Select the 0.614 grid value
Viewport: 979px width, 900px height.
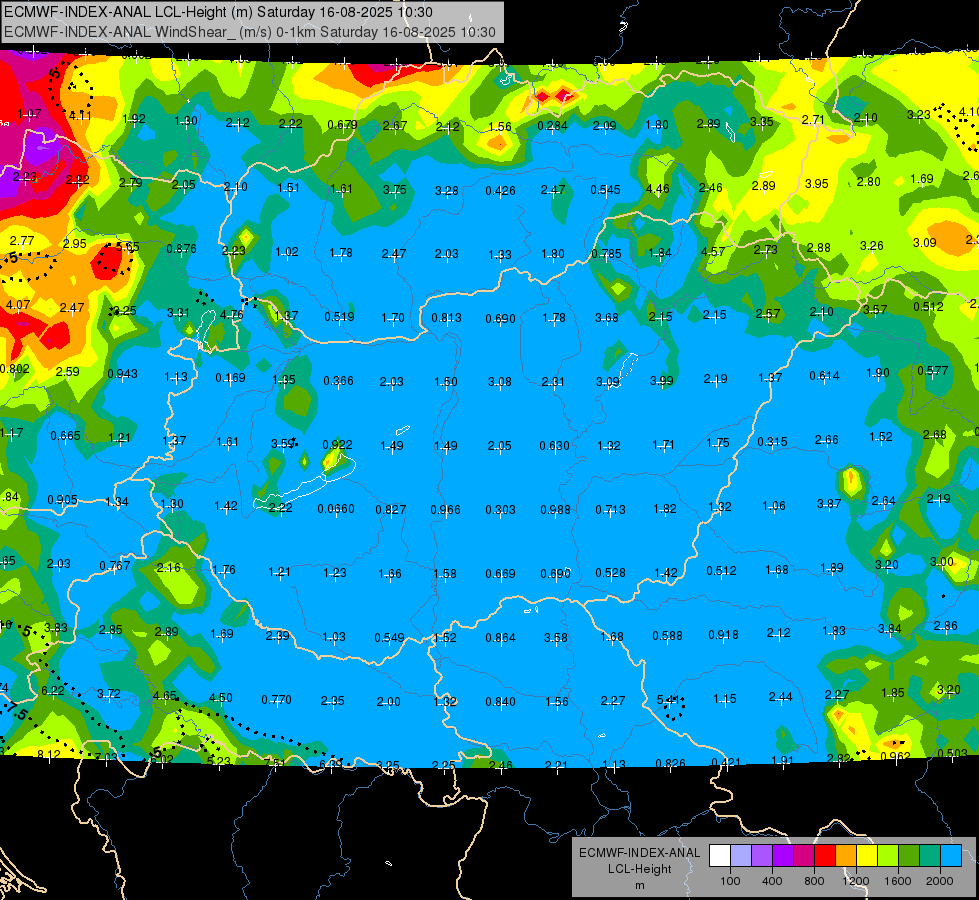coord(825,375)
